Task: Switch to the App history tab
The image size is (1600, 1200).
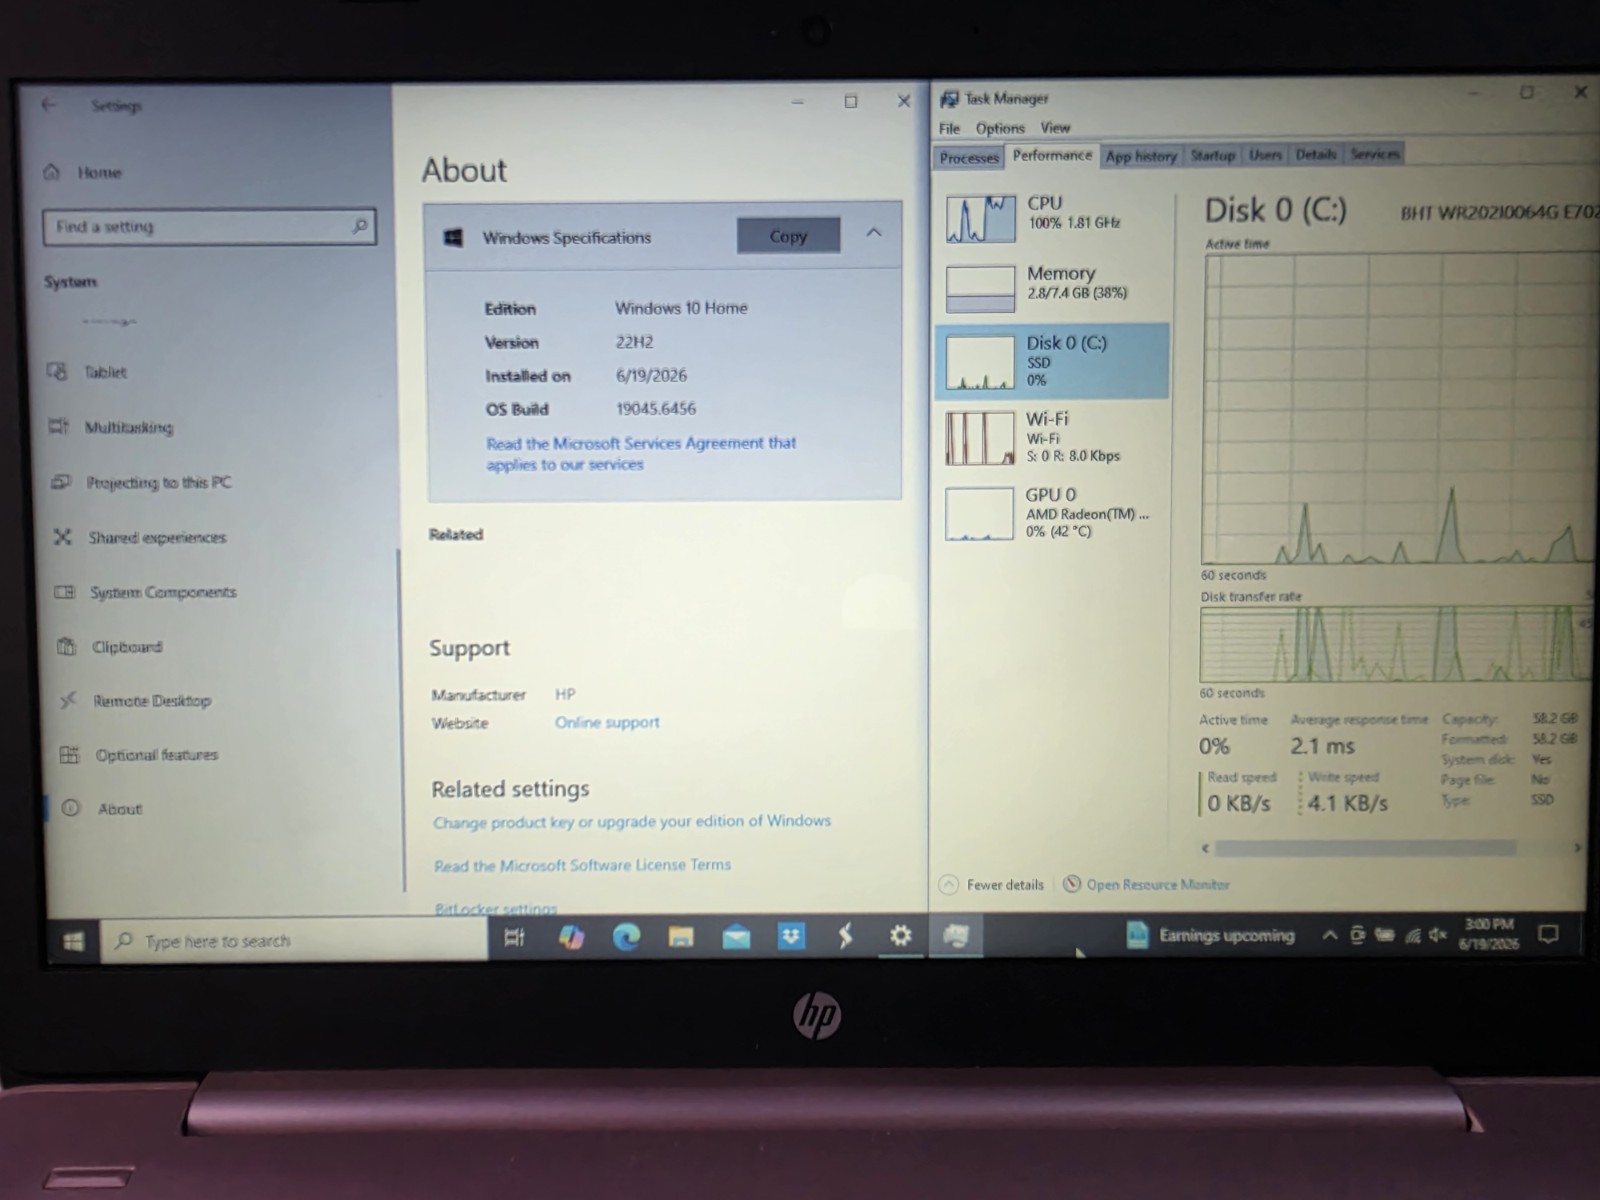Action: (x=1141, y=156)
